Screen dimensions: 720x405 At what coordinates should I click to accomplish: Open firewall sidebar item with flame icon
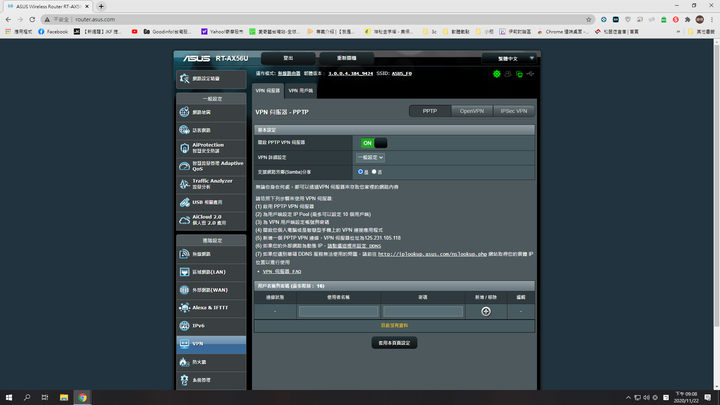(211, 362)
